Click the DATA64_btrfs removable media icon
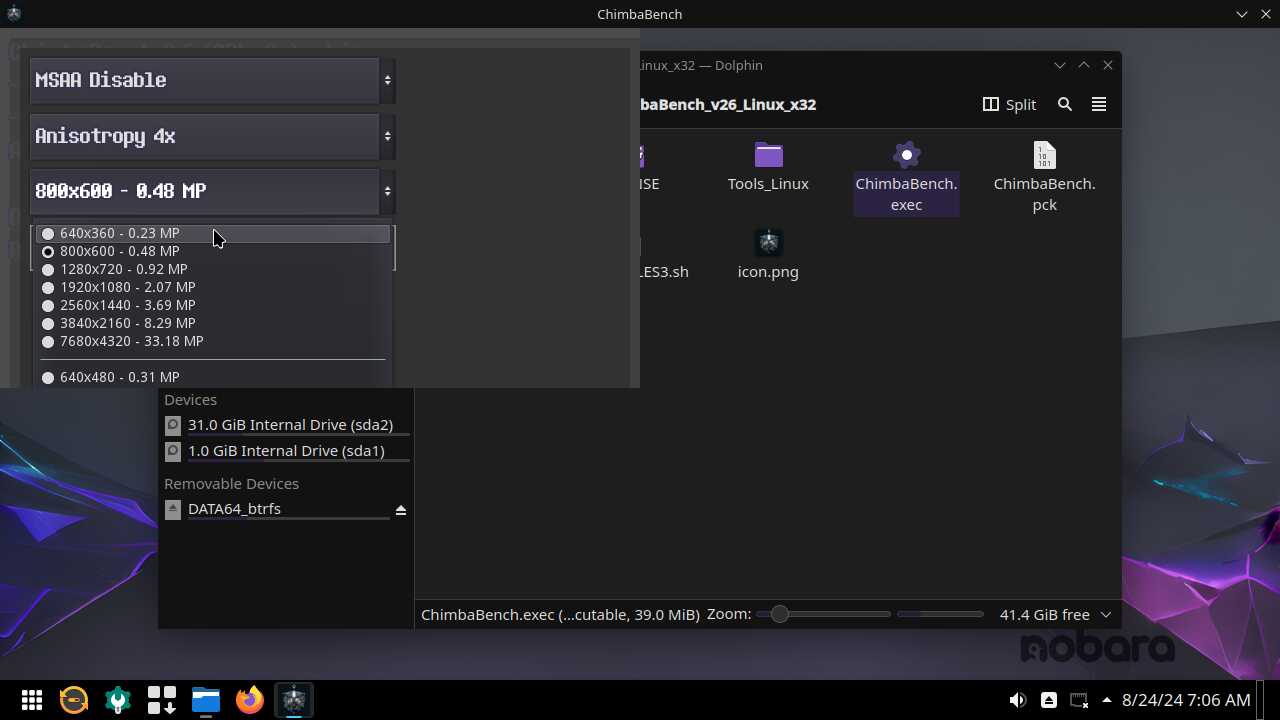This screenshot has width=1280, height=720. [x=173, y=509]
